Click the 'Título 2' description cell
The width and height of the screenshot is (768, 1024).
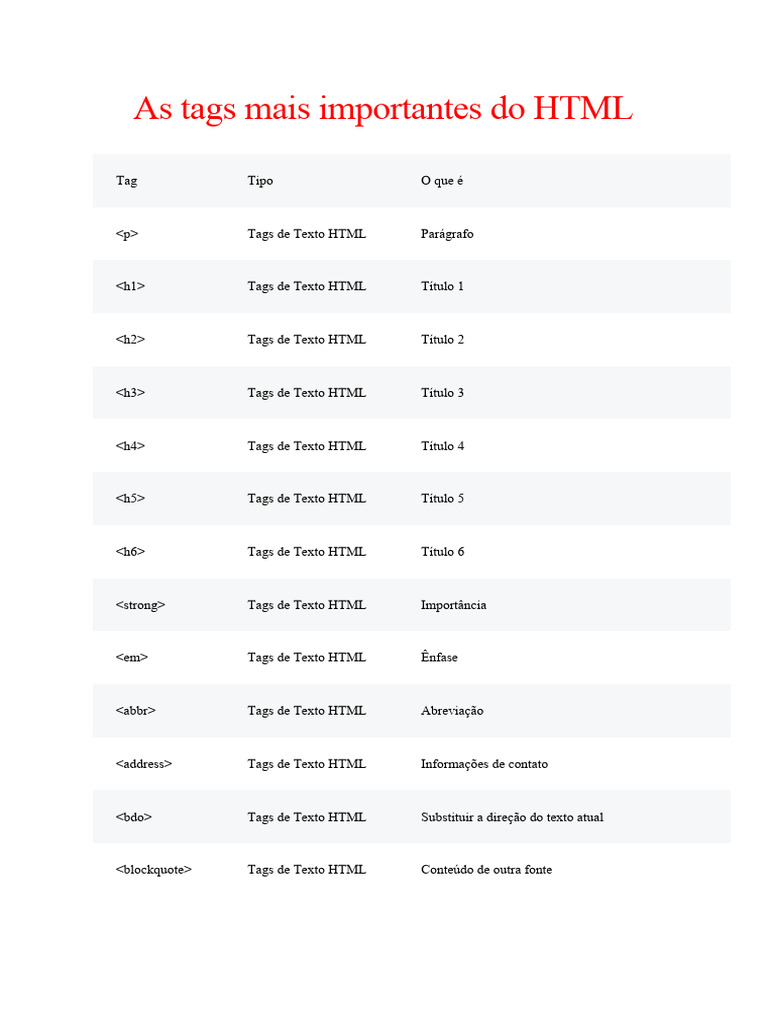[442, 339]
